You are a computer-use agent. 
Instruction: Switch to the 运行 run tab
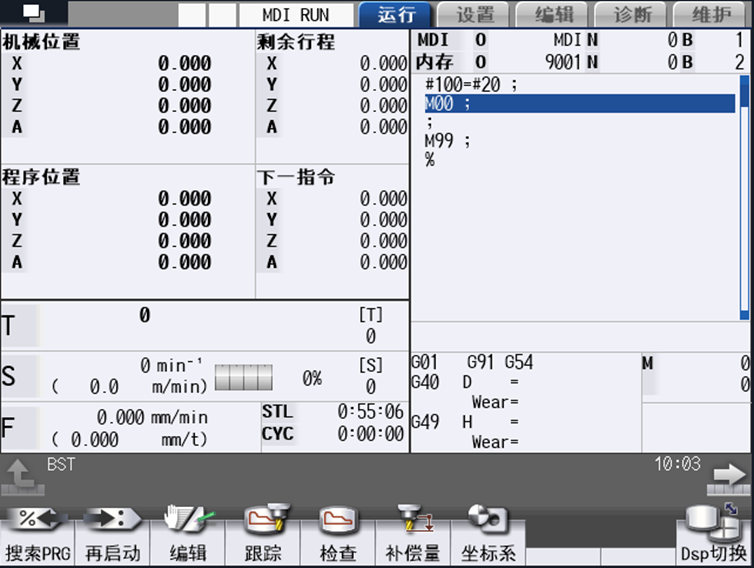(x=396, y=15)
